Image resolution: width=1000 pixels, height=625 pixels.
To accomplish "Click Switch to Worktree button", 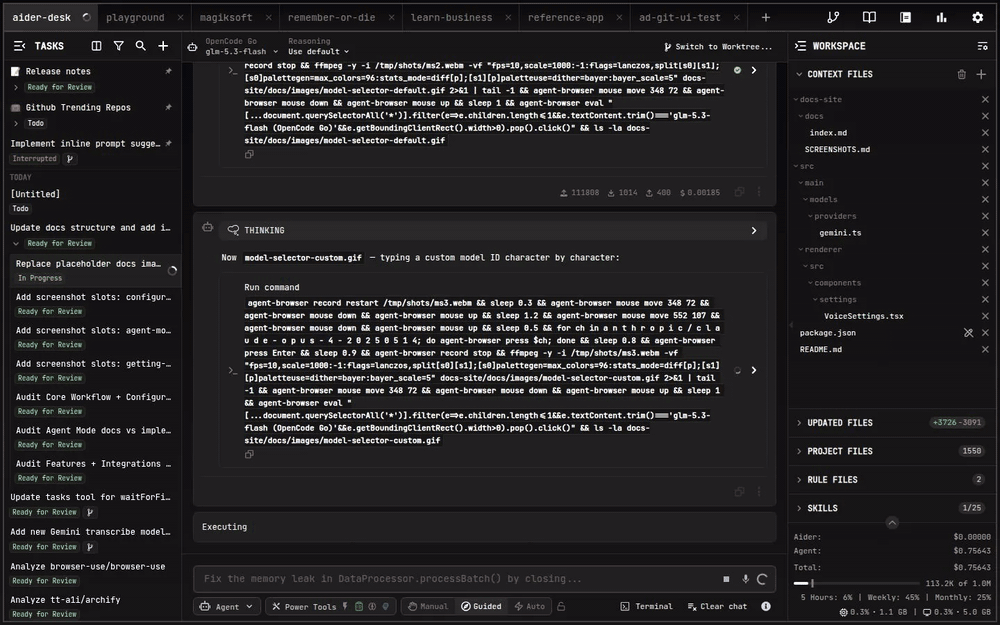I will pos(717,47).
